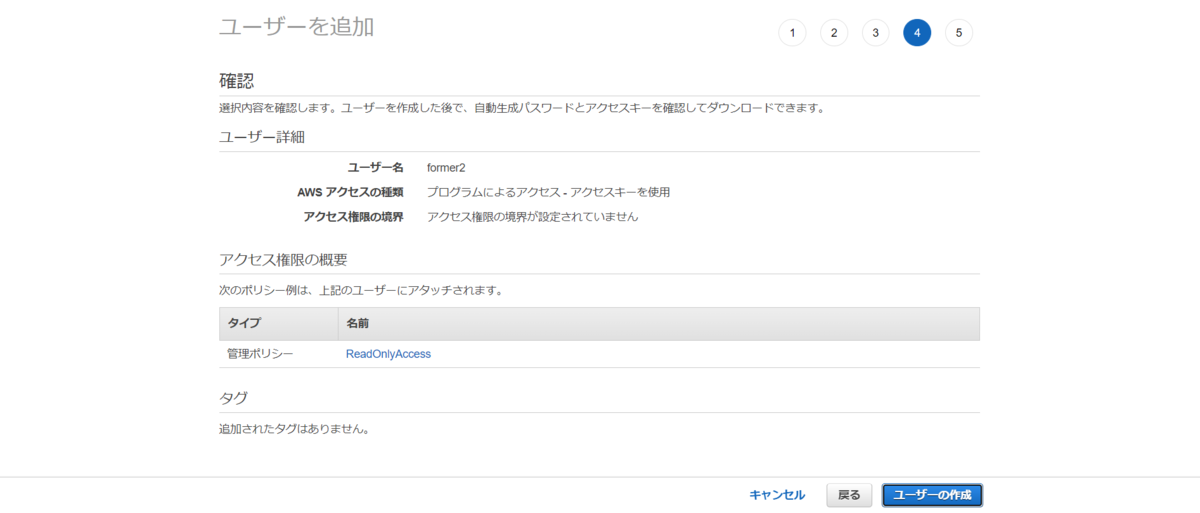1200x513 pixels.
Task: Select the 追加されたタグはありません message
Action: (295, 430)
